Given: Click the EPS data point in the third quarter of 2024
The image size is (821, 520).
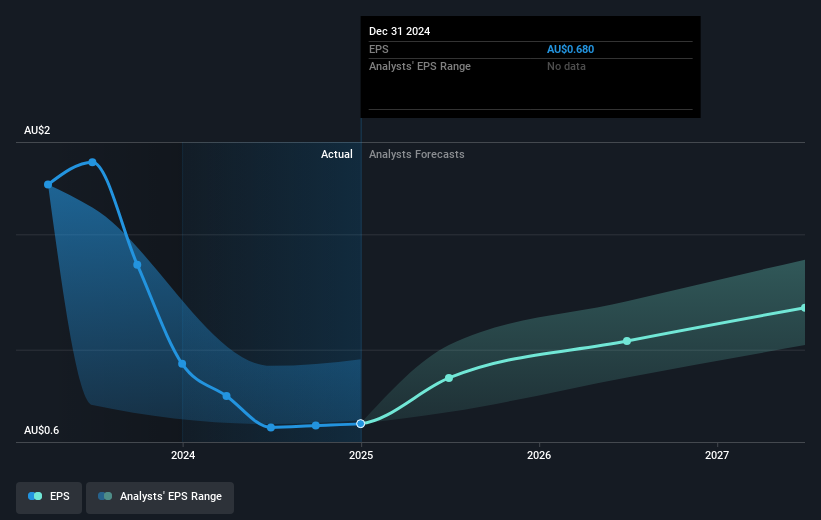Looking at the screenshot, I should pos(316,425).
